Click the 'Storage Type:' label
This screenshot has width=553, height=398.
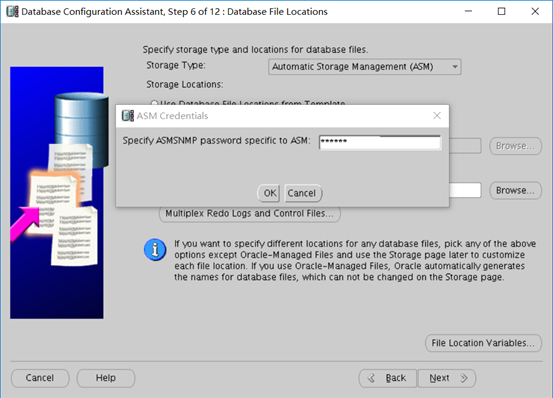[176, 65]
